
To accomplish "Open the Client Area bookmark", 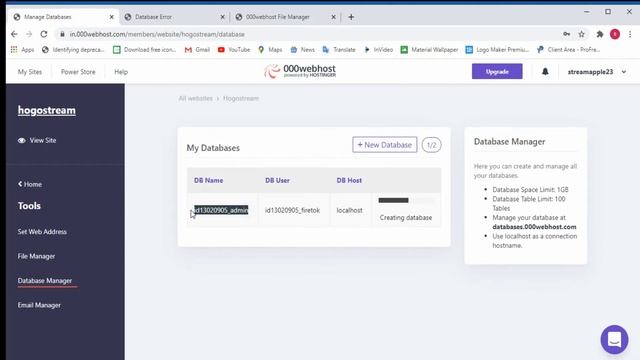I will click(x=568, y=50).
